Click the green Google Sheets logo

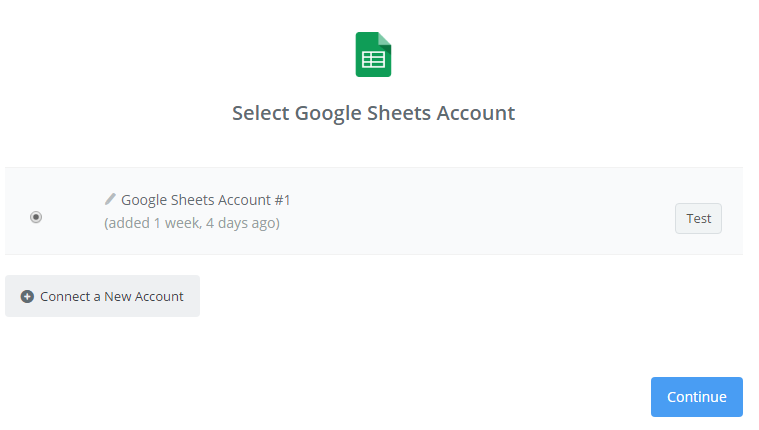pyautogui.click(x=373, y=54)
